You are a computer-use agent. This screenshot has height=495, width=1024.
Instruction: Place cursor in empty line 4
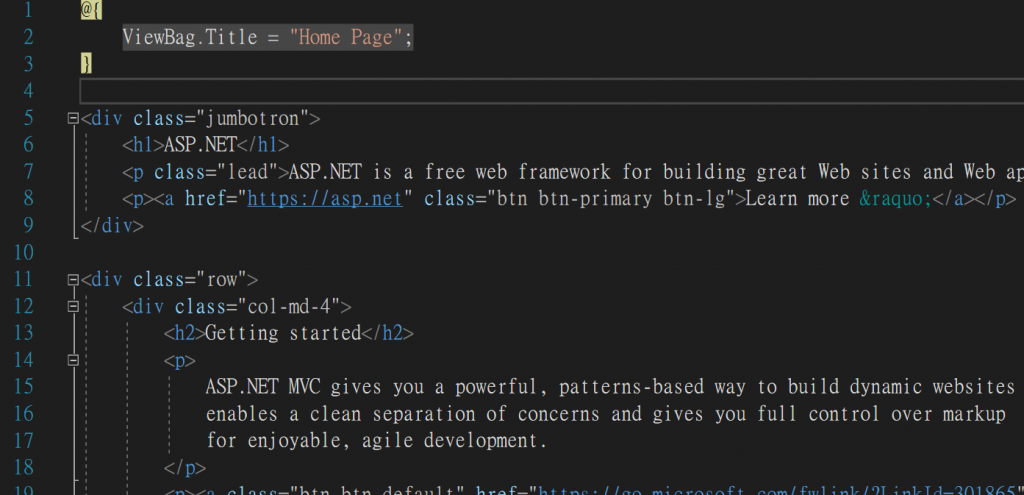point(551,91)
